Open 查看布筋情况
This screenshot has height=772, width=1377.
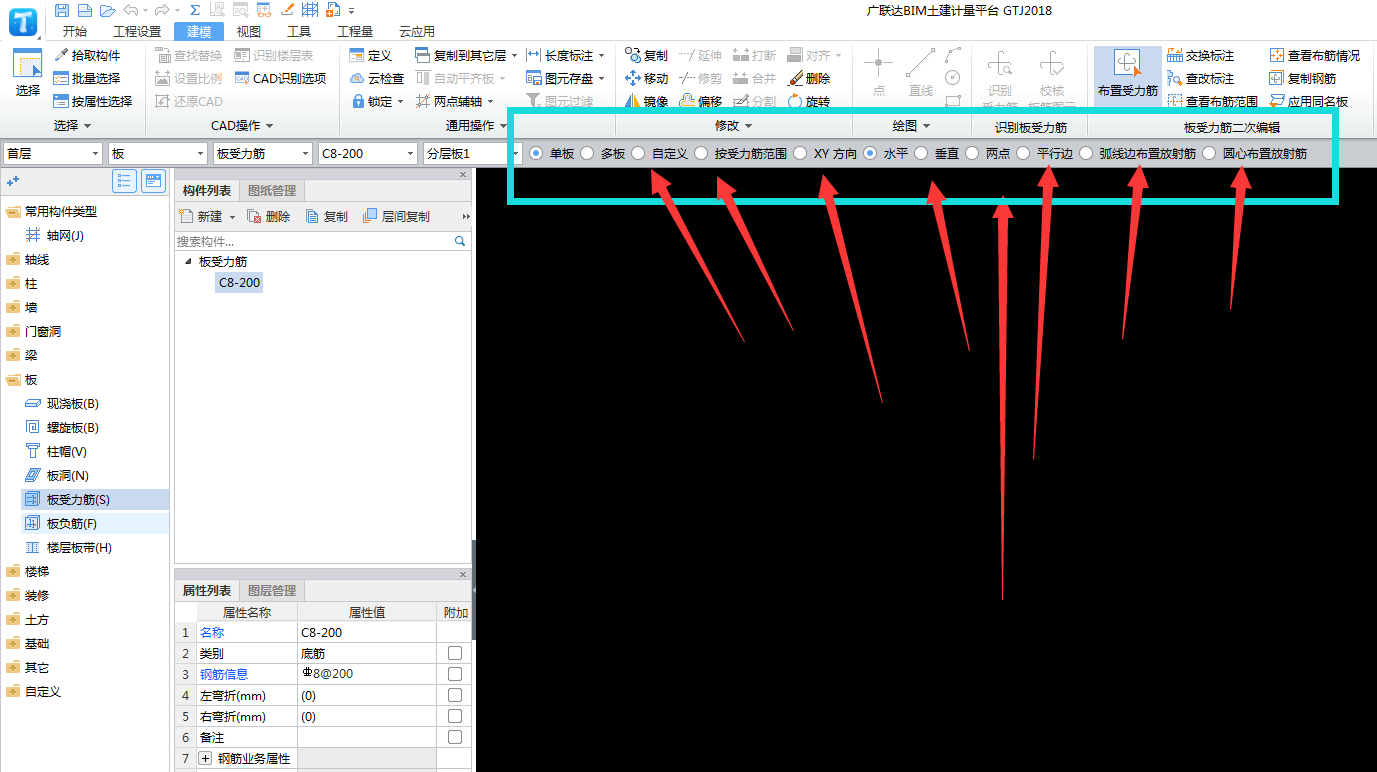[x=1315, y=55]
